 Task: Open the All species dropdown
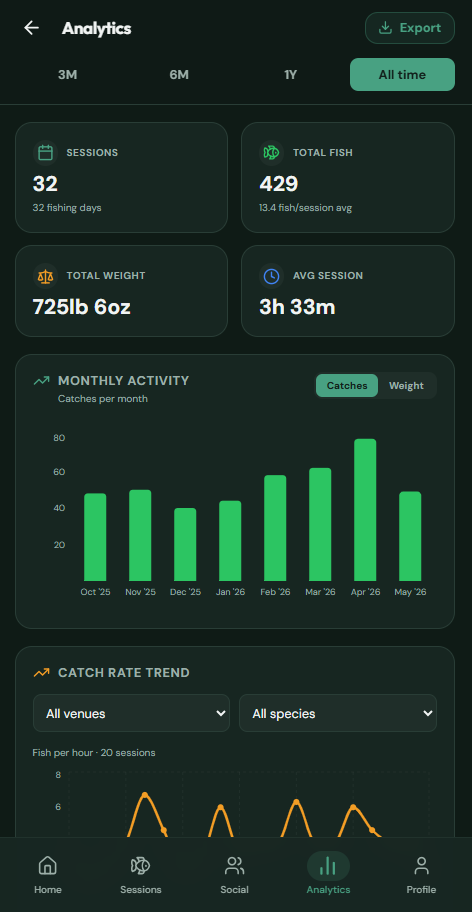click(338, 713)
